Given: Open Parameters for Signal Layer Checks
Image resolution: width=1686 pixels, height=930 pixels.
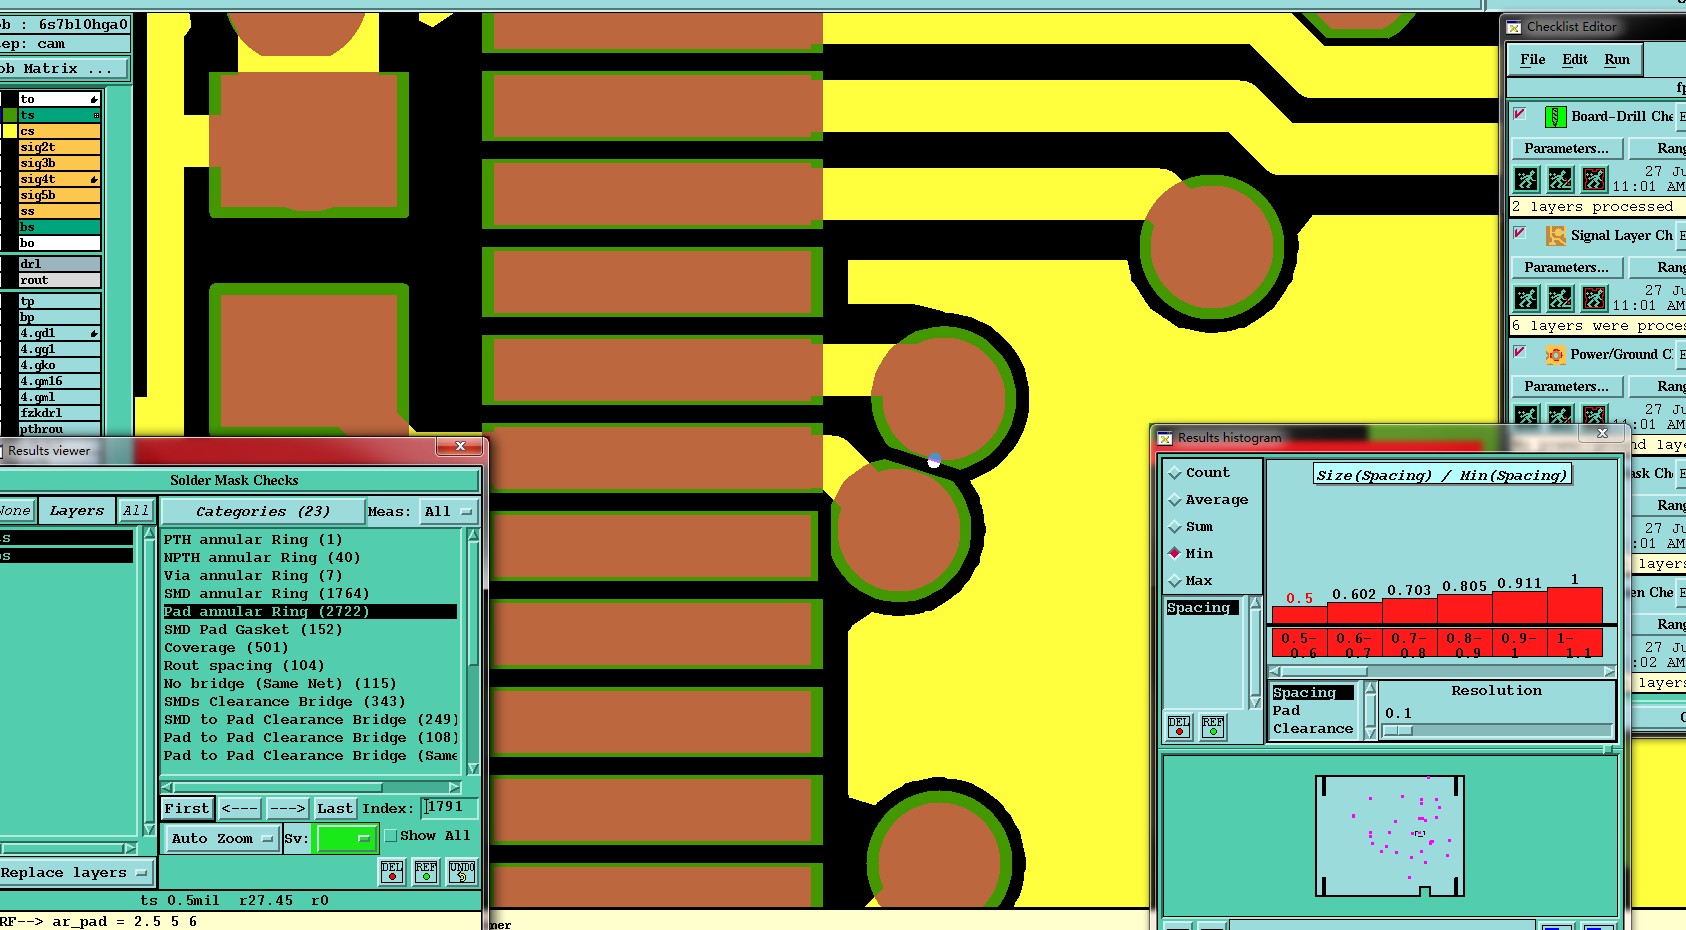Looking at the screenshot, I should (x=1566, y=268).
